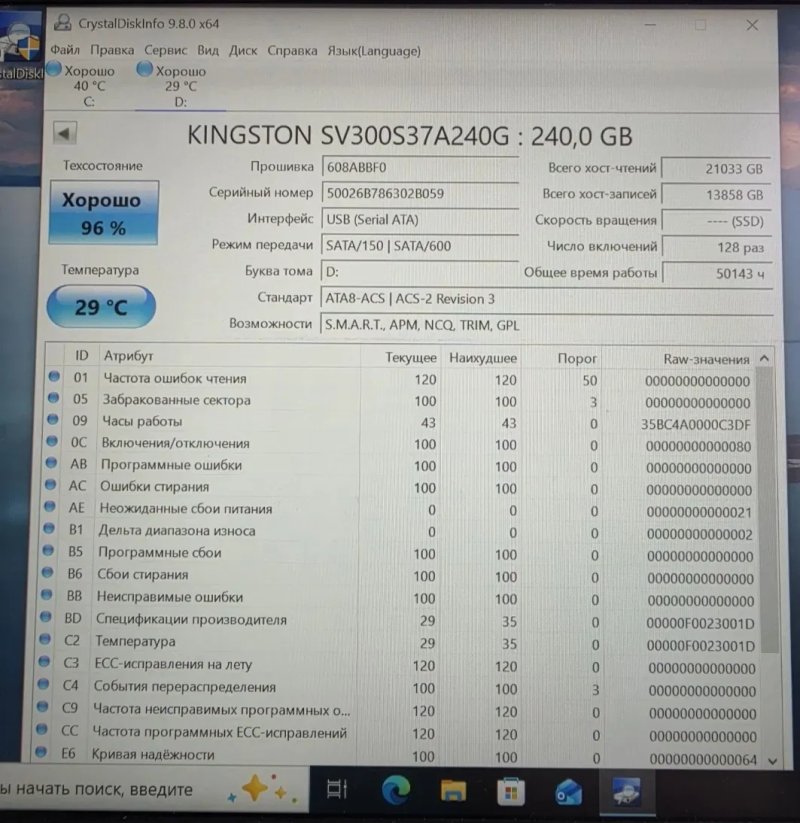
Task: Click the Наихудшее column header
Action: click(x=481, y=358)
